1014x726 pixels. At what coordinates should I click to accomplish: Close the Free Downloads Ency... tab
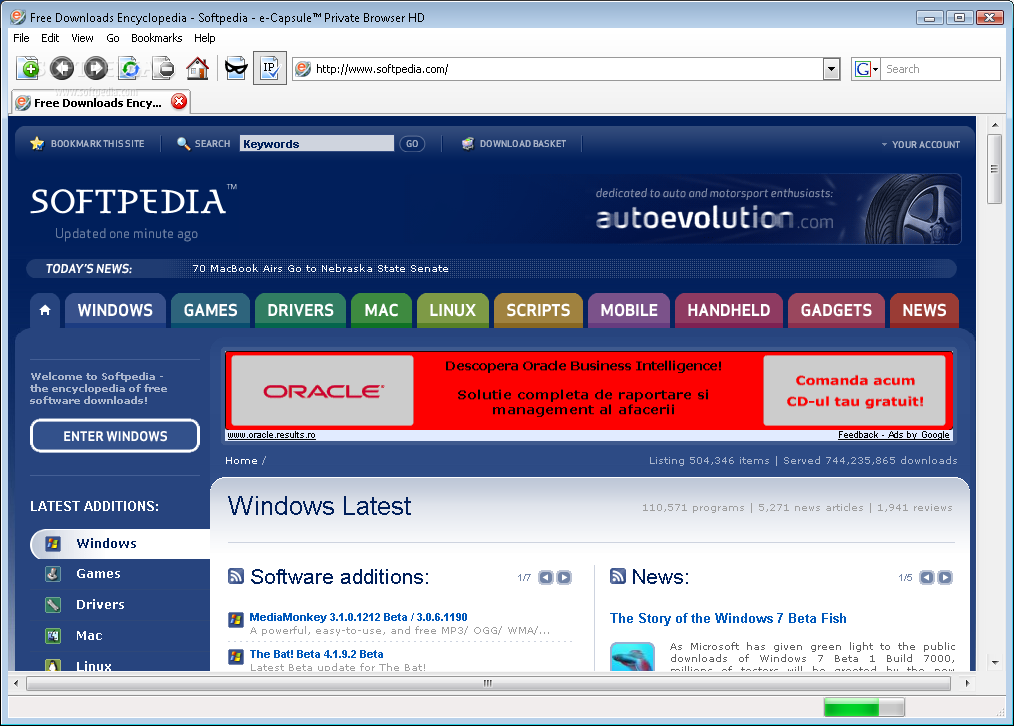179,101
